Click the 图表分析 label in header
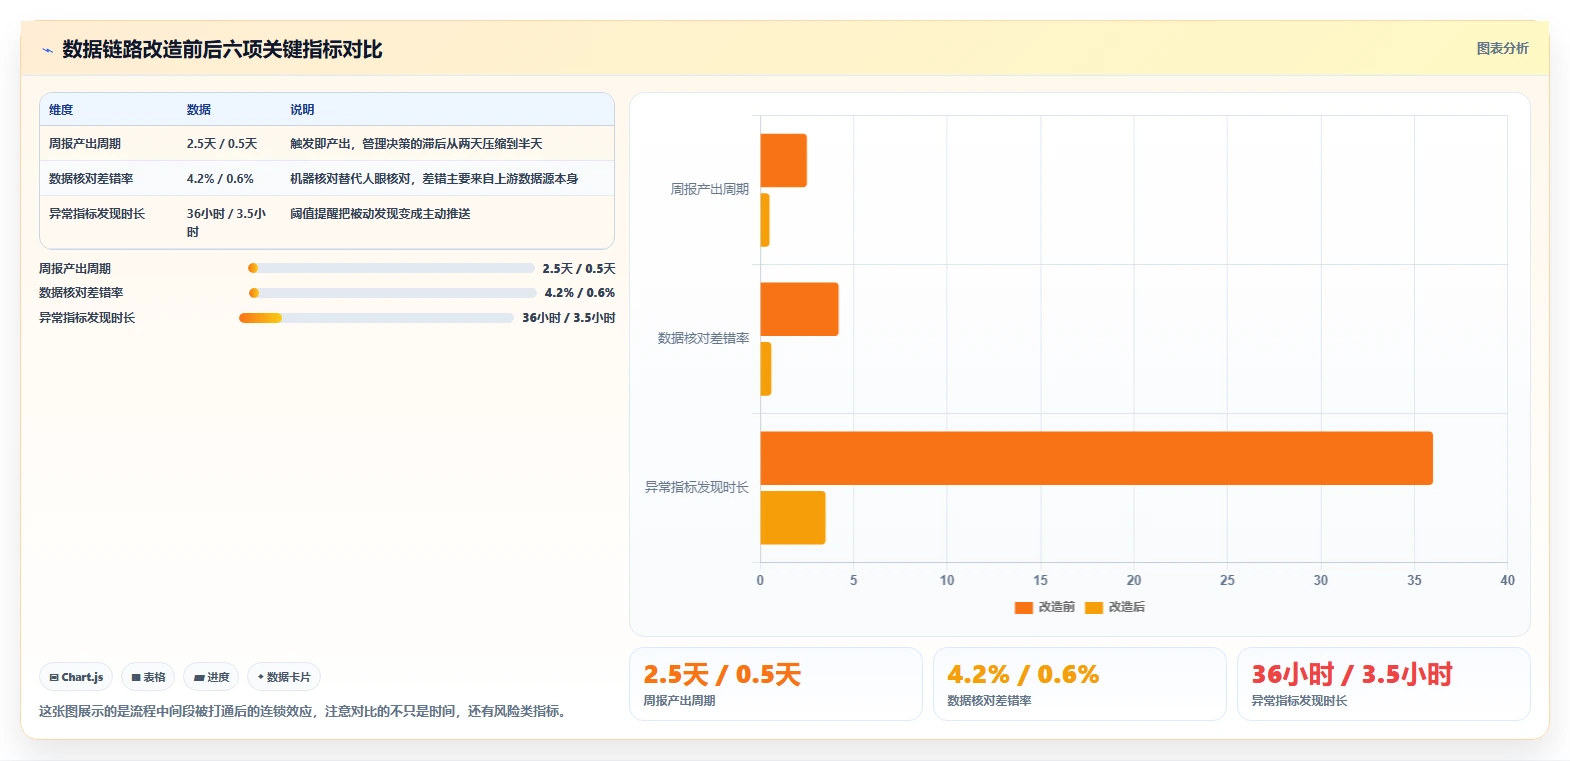Viewport: 1570px width, 761px height. click(x=1502, y=48)
